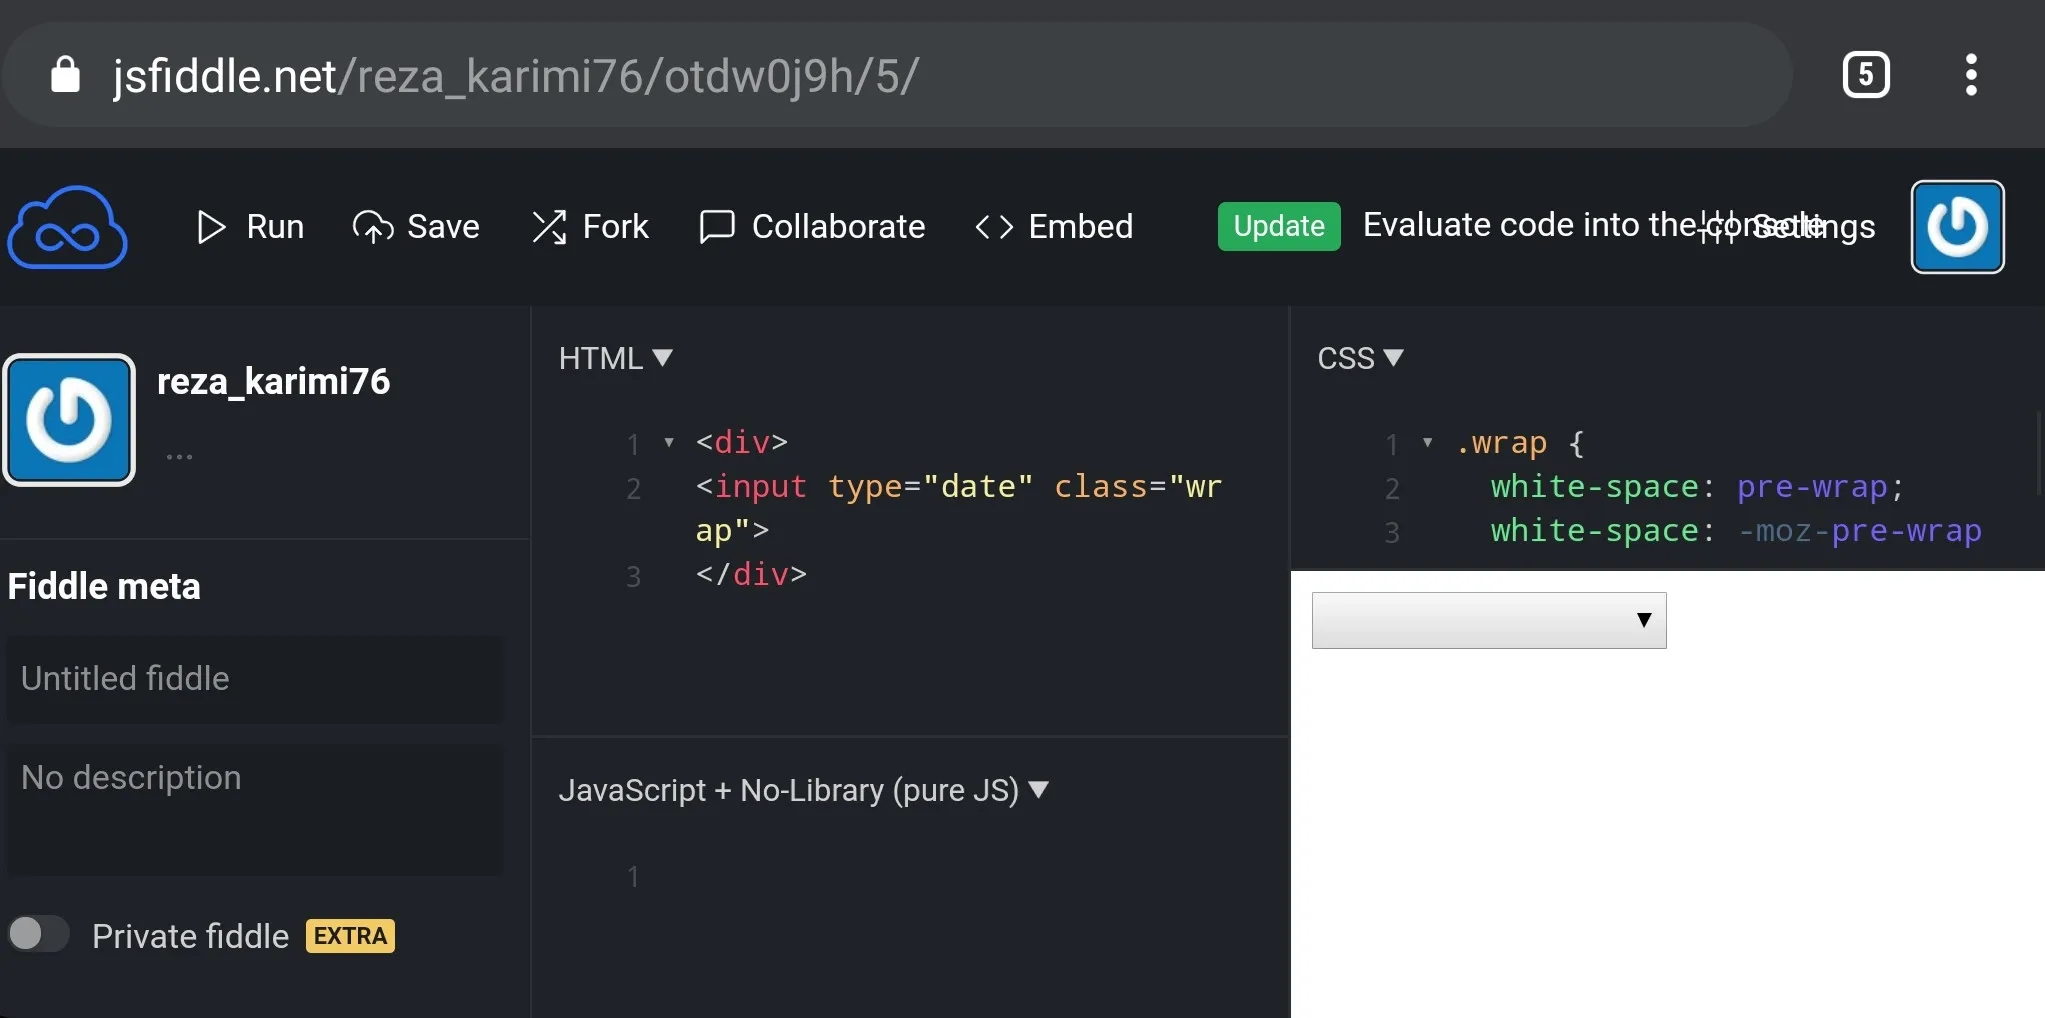Save the fiddle with cloud icon
The height and width of the screenshot is (1018, 2045).
pyautogui.click(x=416, y=227)
